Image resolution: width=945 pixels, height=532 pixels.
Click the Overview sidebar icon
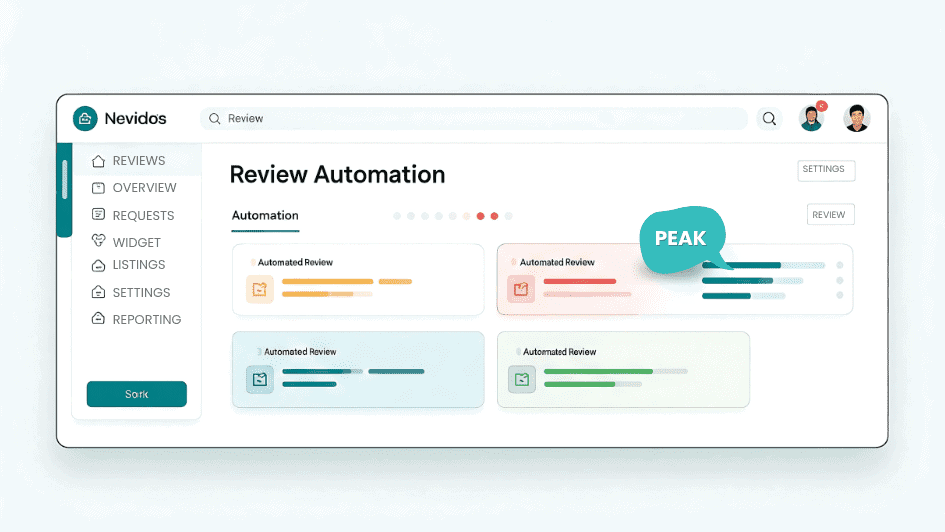(x=98, y=188)
